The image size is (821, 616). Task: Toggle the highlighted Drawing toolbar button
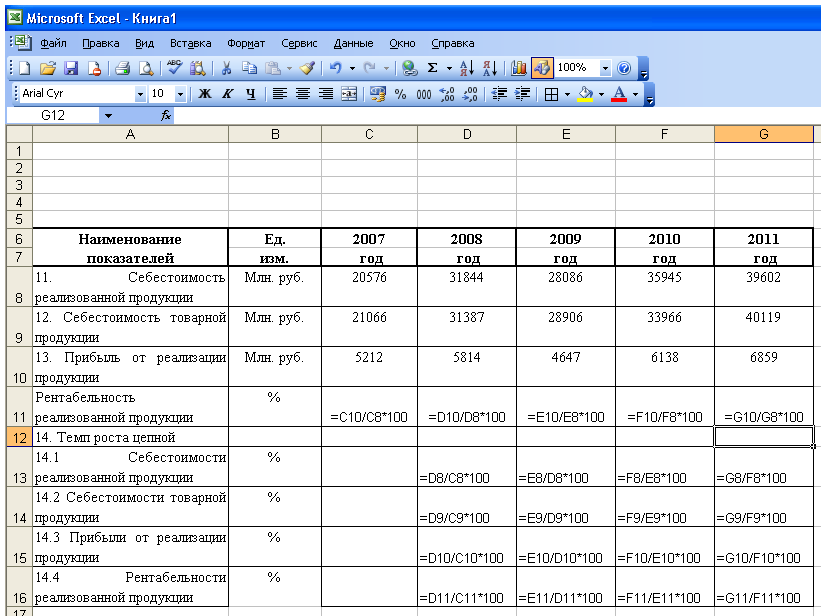[542, 68]
